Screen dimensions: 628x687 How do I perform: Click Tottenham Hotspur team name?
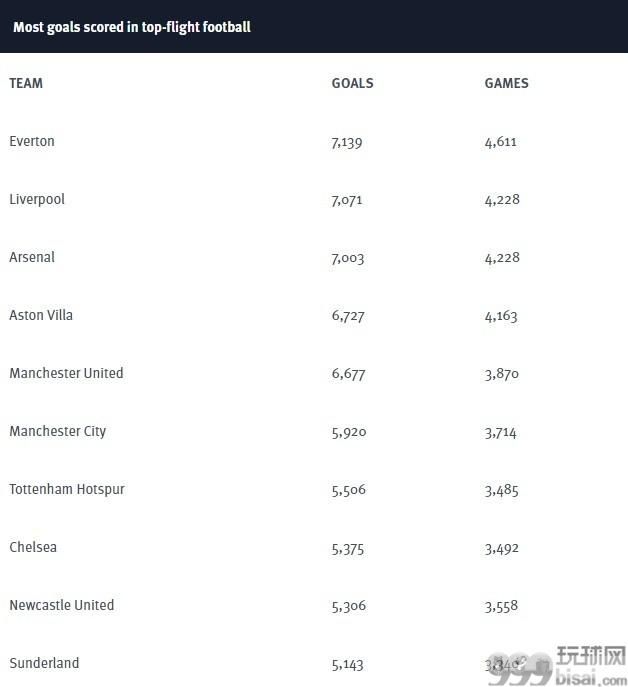(67, 489)
